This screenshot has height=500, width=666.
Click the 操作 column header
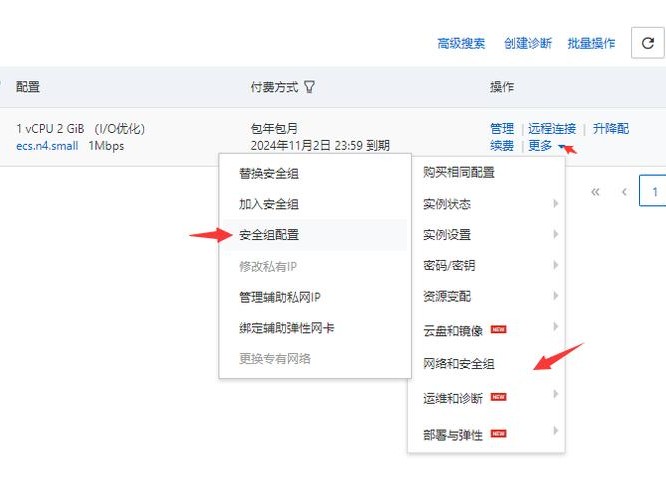coord(502,87)
